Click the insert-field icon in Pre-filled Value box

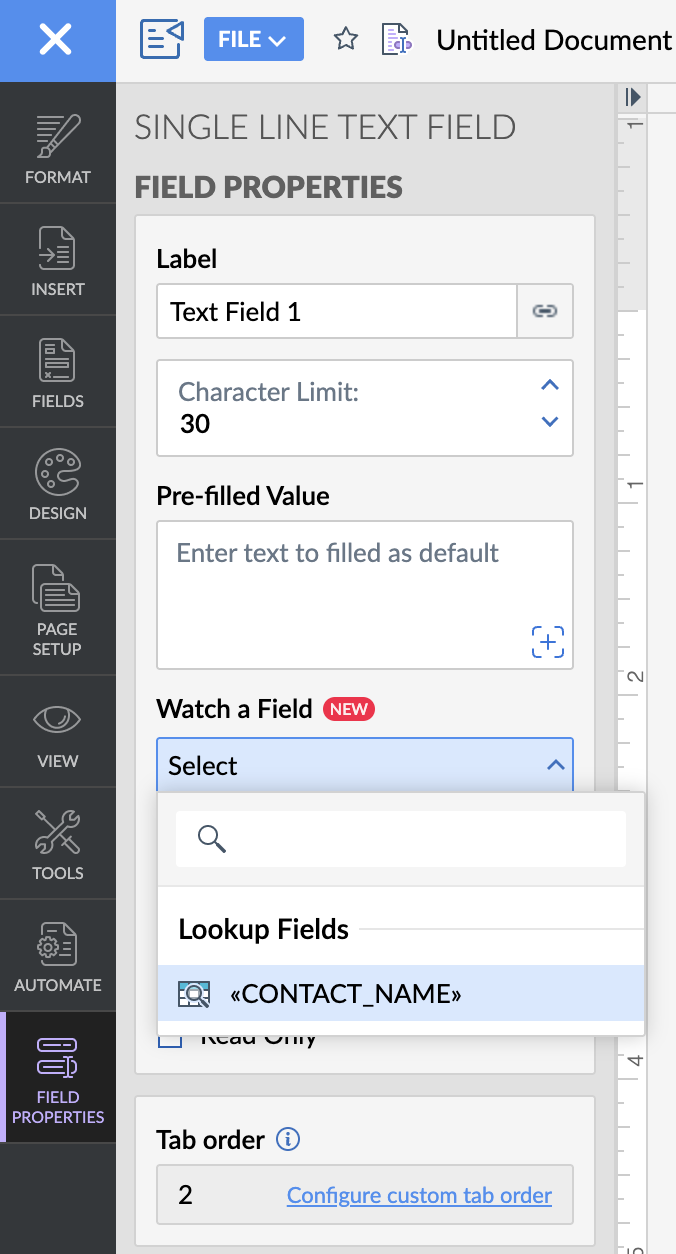click(x=548, y=641)
